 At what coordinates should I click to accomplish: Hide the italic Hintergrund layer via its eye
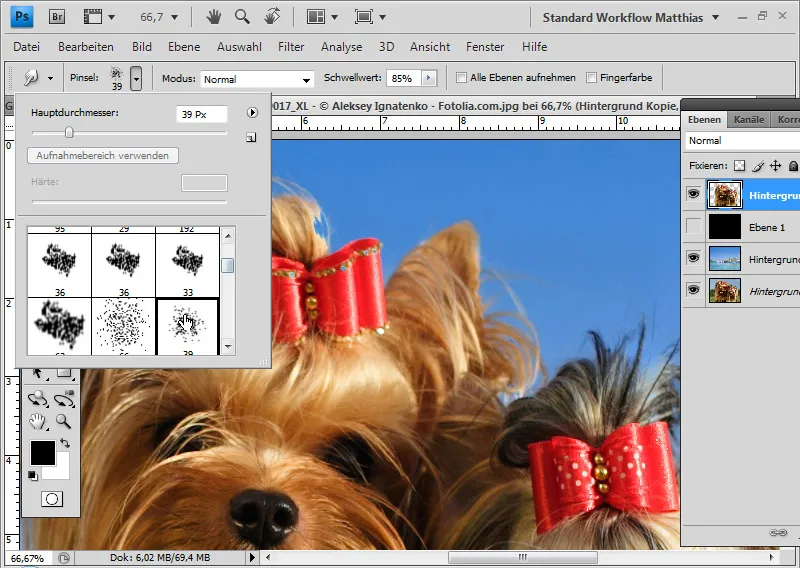tap(693, 290)
